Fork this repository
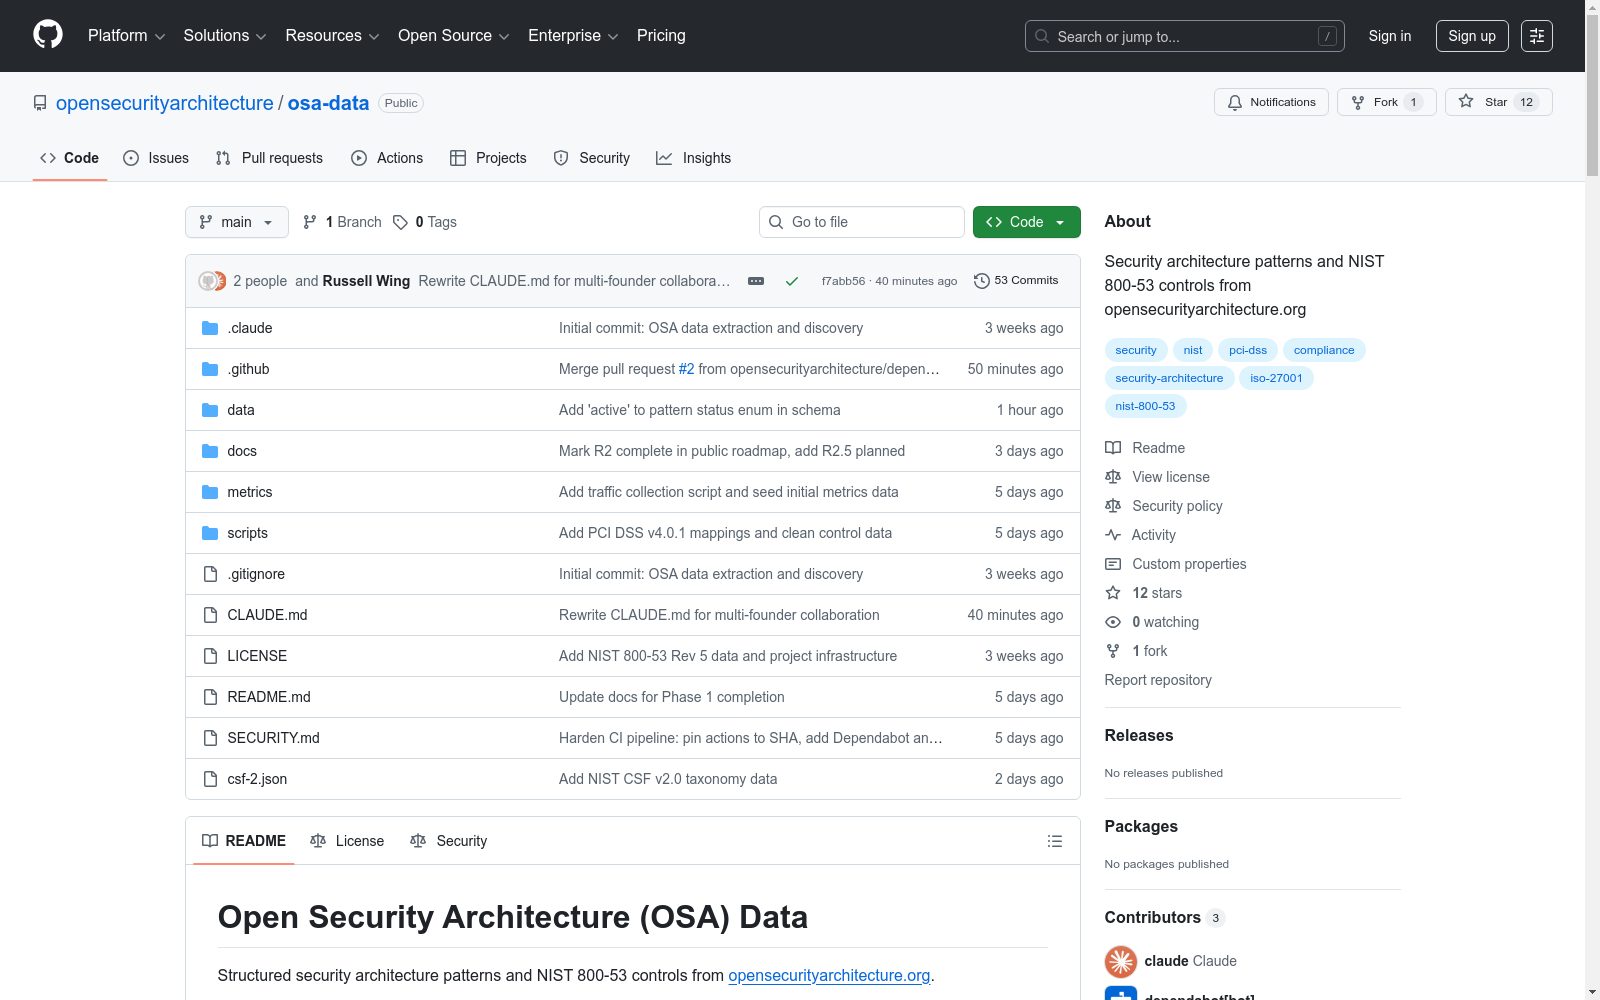The width and height of the screenshot is (1600, 1000). [1387, 102]
